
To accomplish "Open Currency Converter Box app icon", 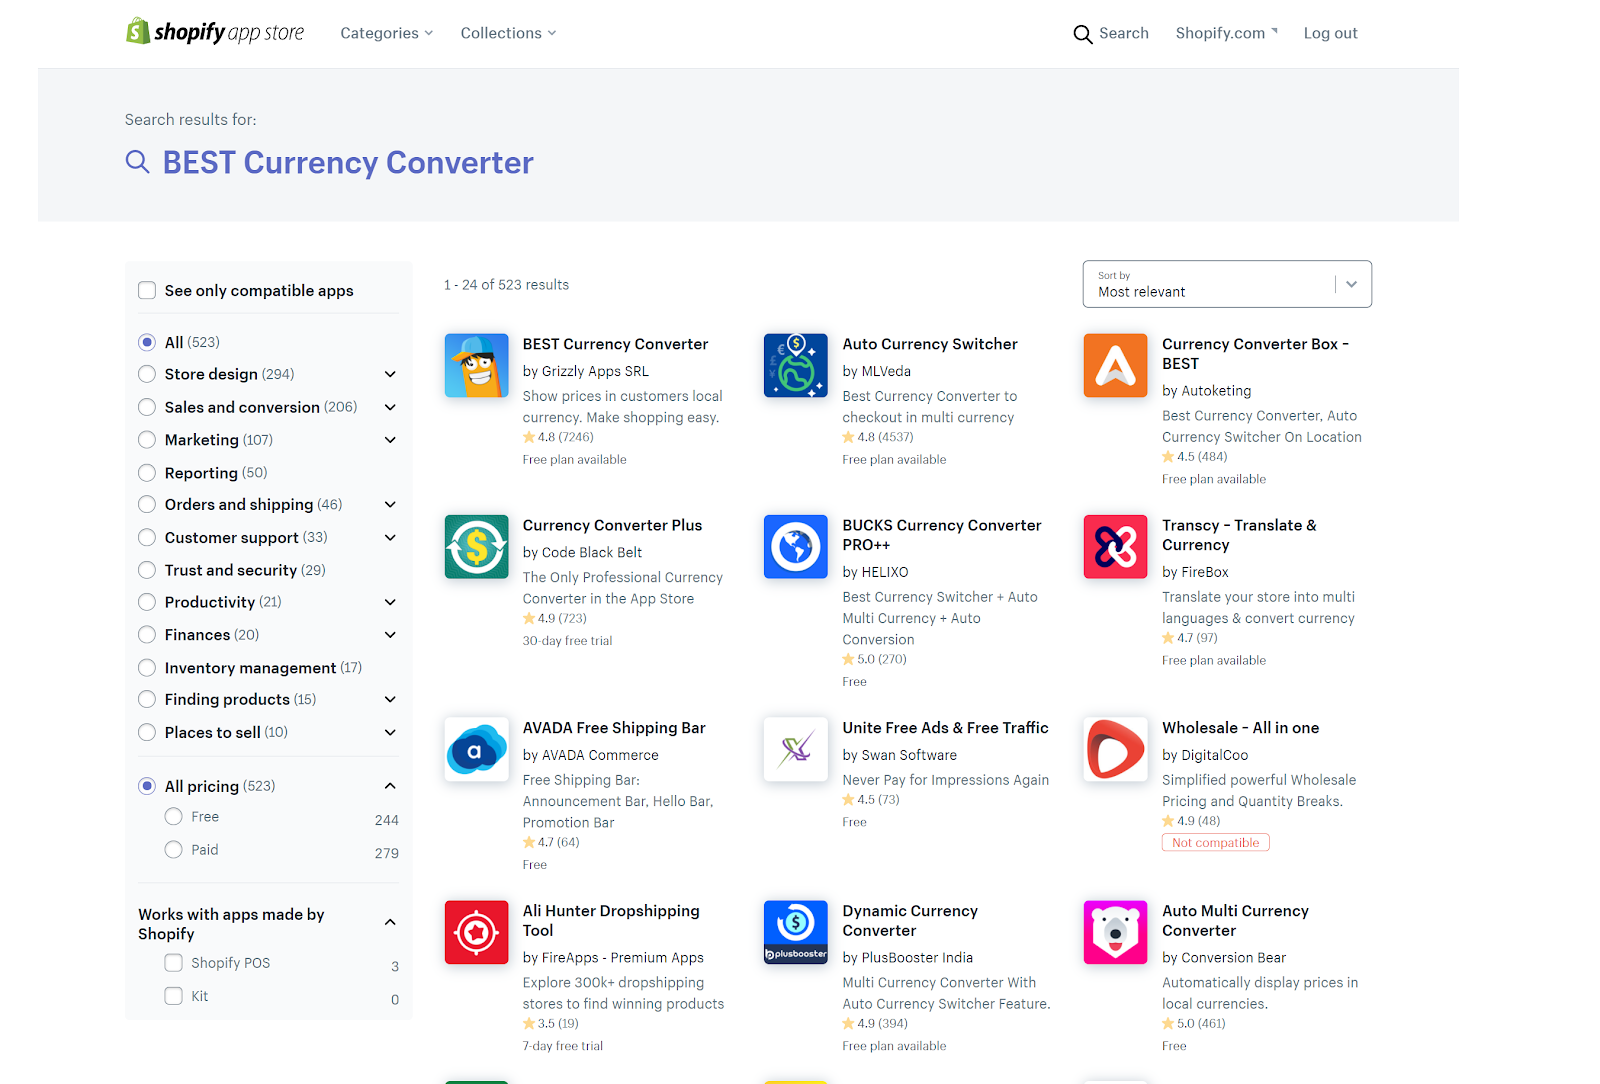I will click(1116, 366).
